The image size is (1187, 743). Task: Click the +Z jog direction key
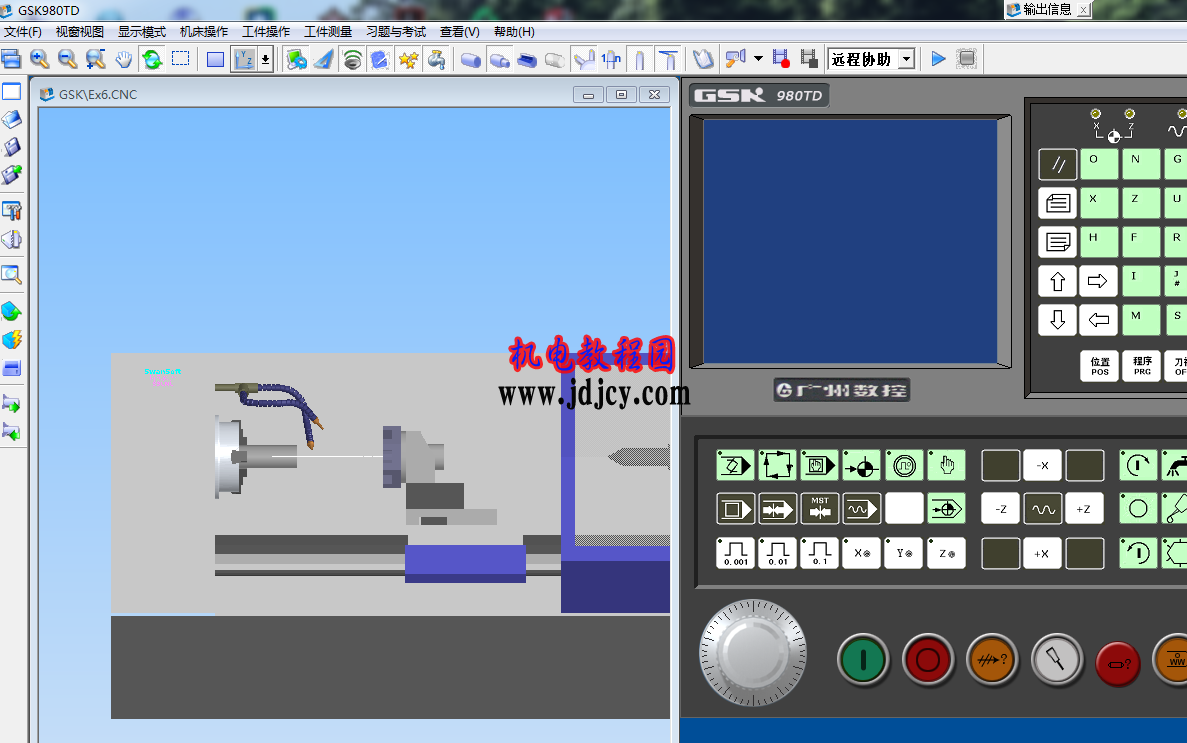point(1084,509)
